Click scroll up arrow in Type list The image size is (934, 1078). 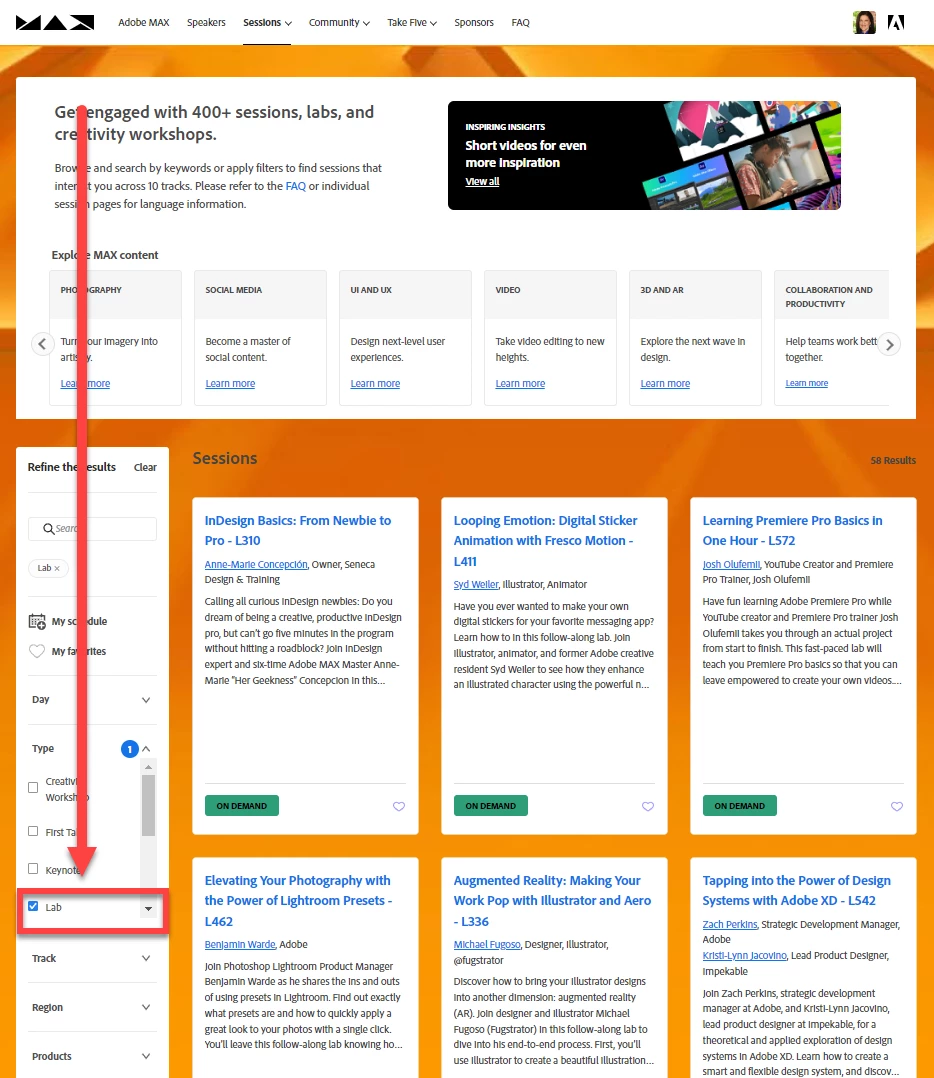point(148,767)
